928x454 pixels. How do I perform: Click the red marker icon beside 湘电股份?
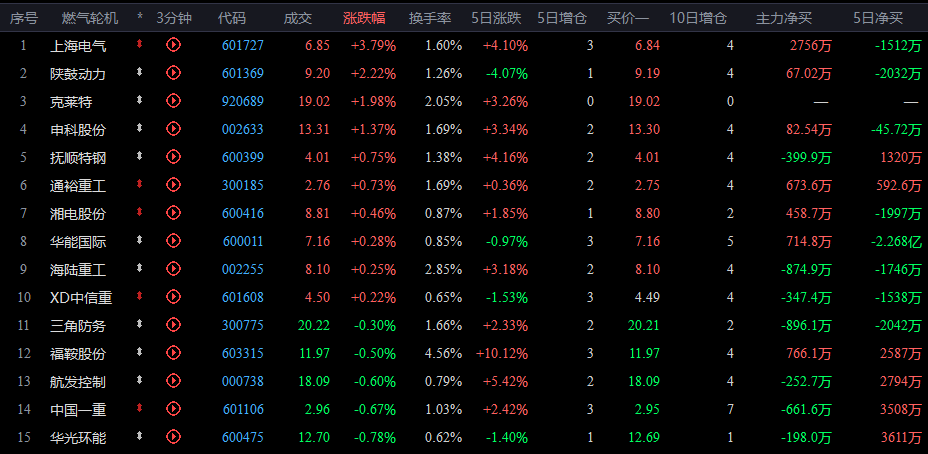(140, 211)
